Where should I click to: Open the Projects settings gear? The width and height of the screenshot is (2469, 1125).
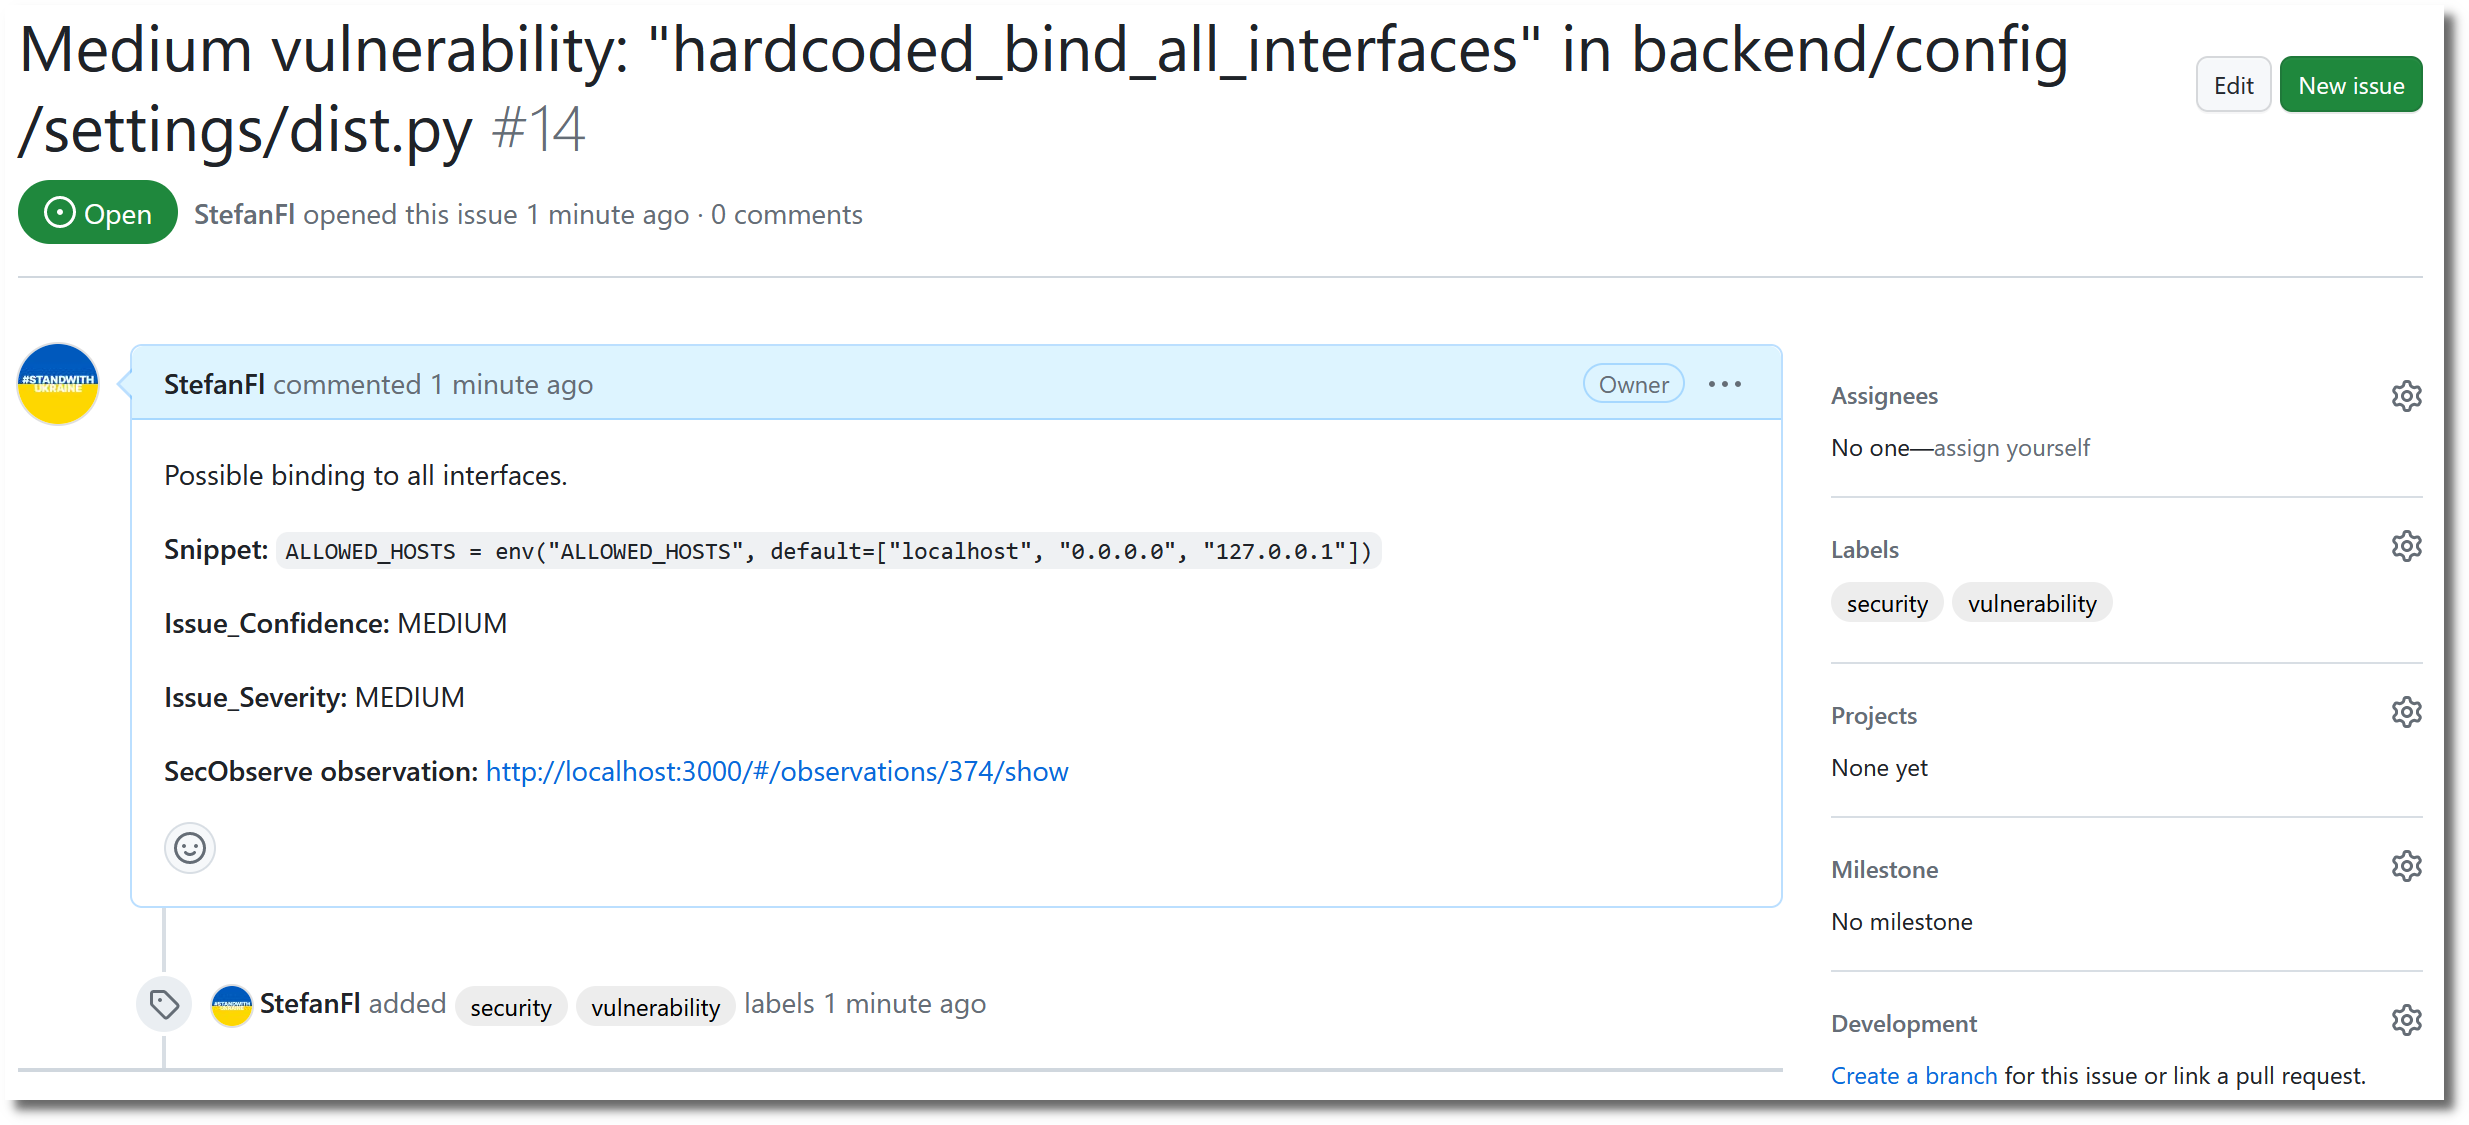[2405, 711]
